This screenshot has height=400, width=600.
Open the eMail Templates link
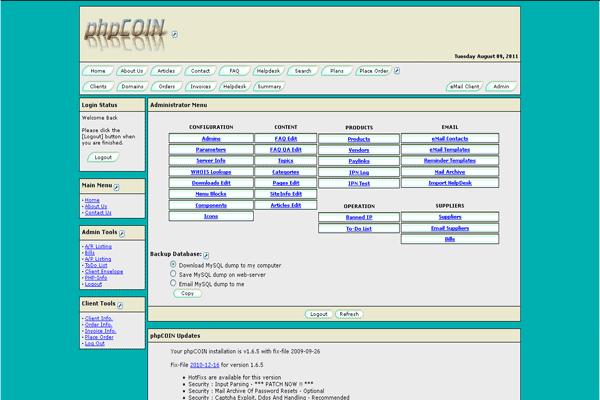[450, 150]
